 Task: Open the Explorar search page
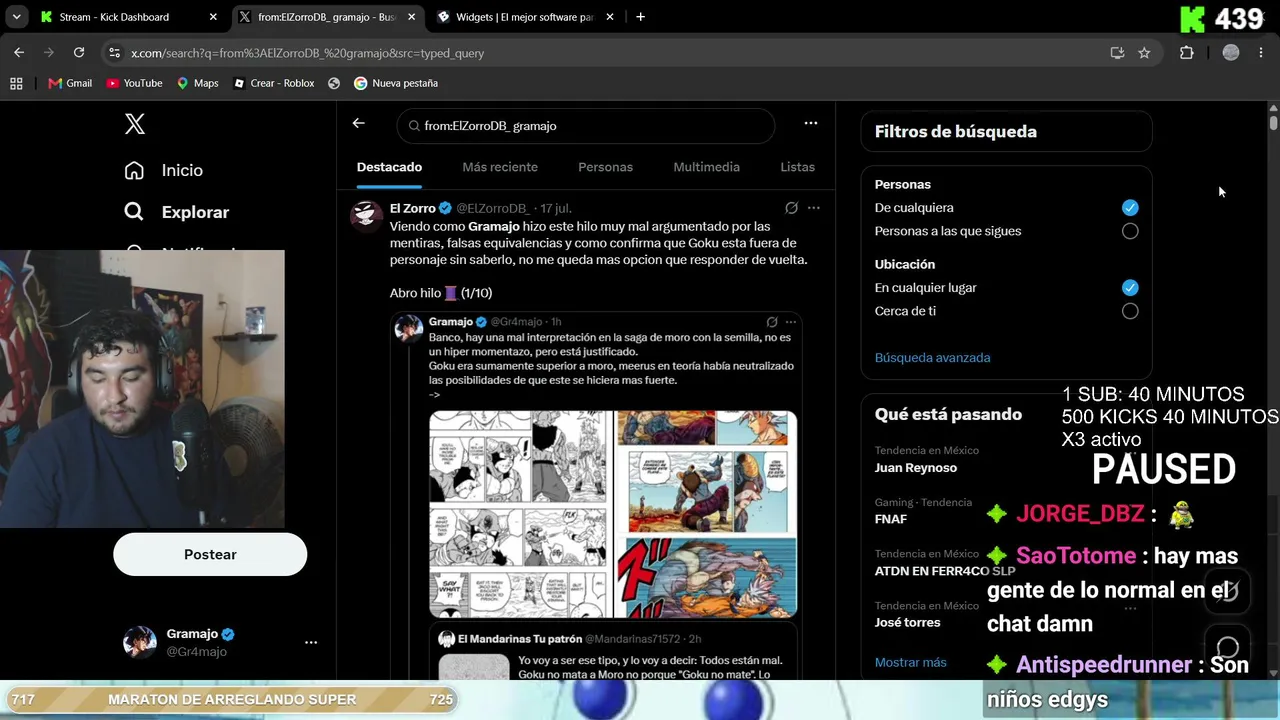[x=176, y=212]
